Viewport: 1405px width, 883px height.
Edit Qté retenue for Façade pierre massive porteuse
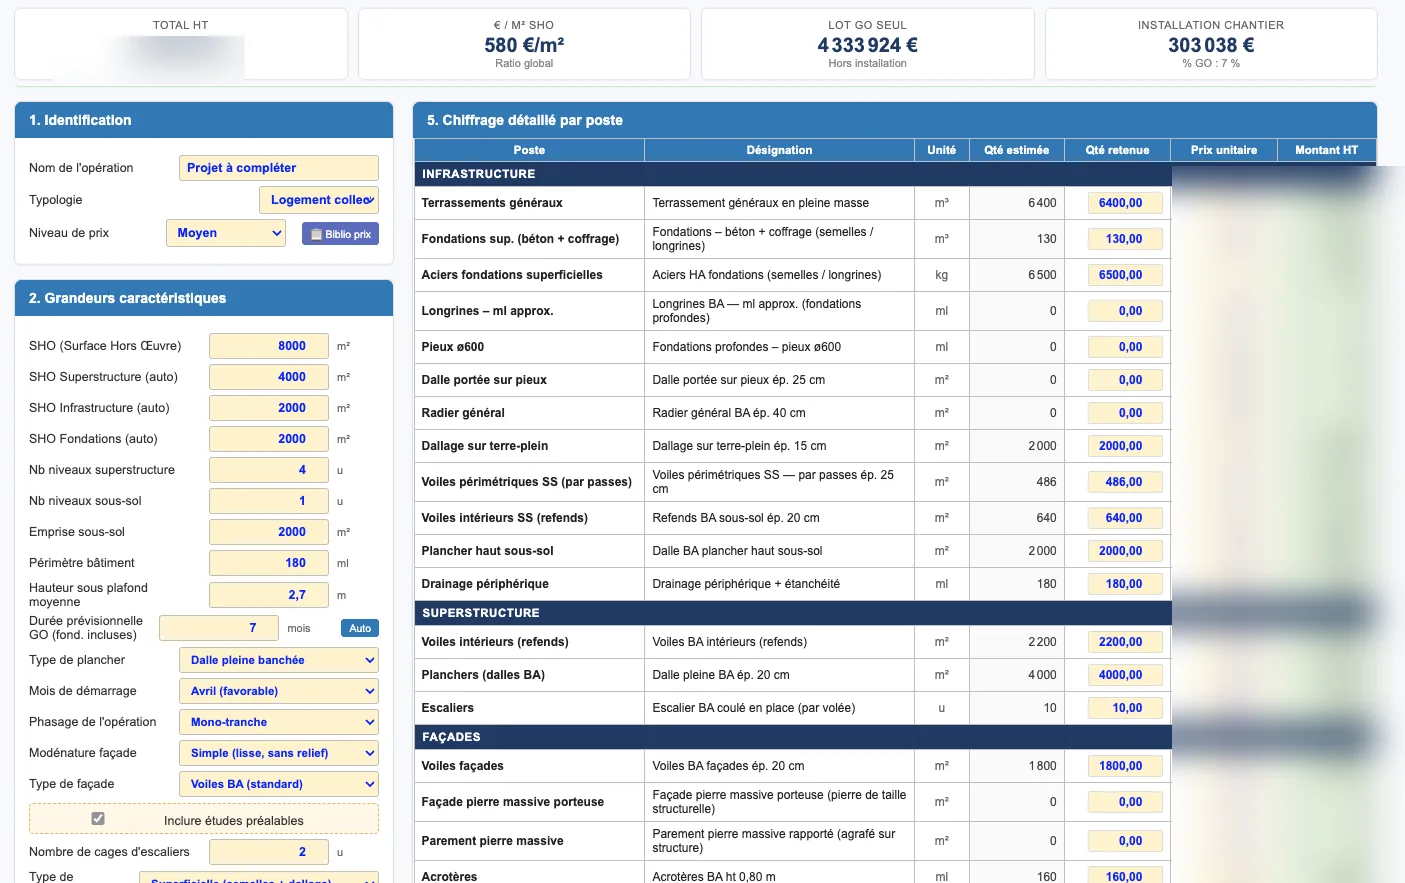tap(1125, 802)
